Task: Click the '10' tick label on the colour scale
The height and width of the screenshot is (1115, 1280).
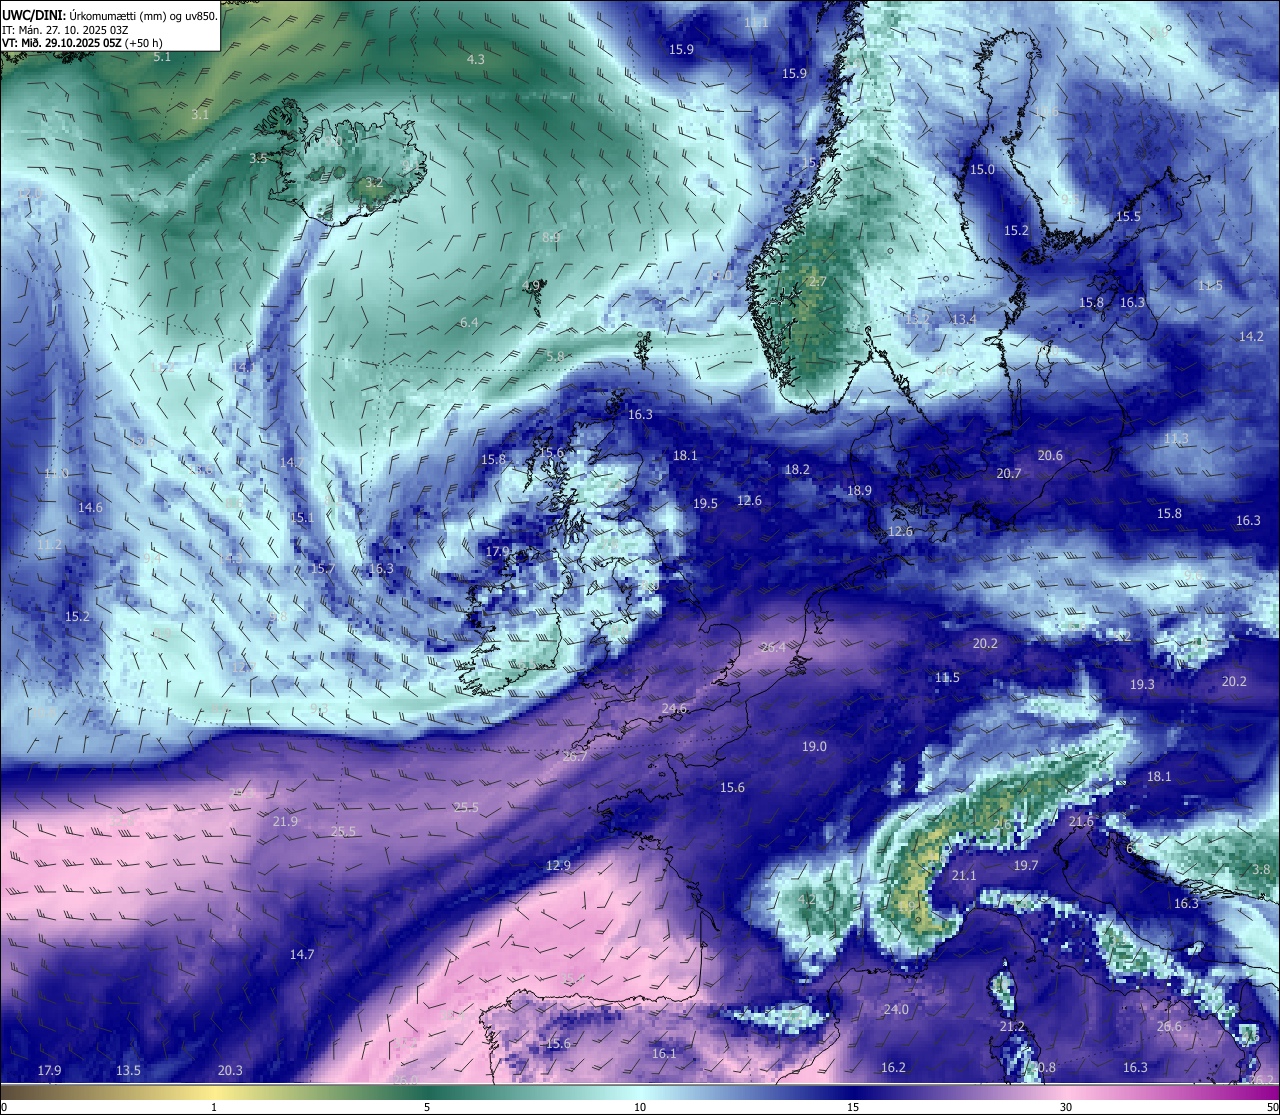Action: (640, 1107)
